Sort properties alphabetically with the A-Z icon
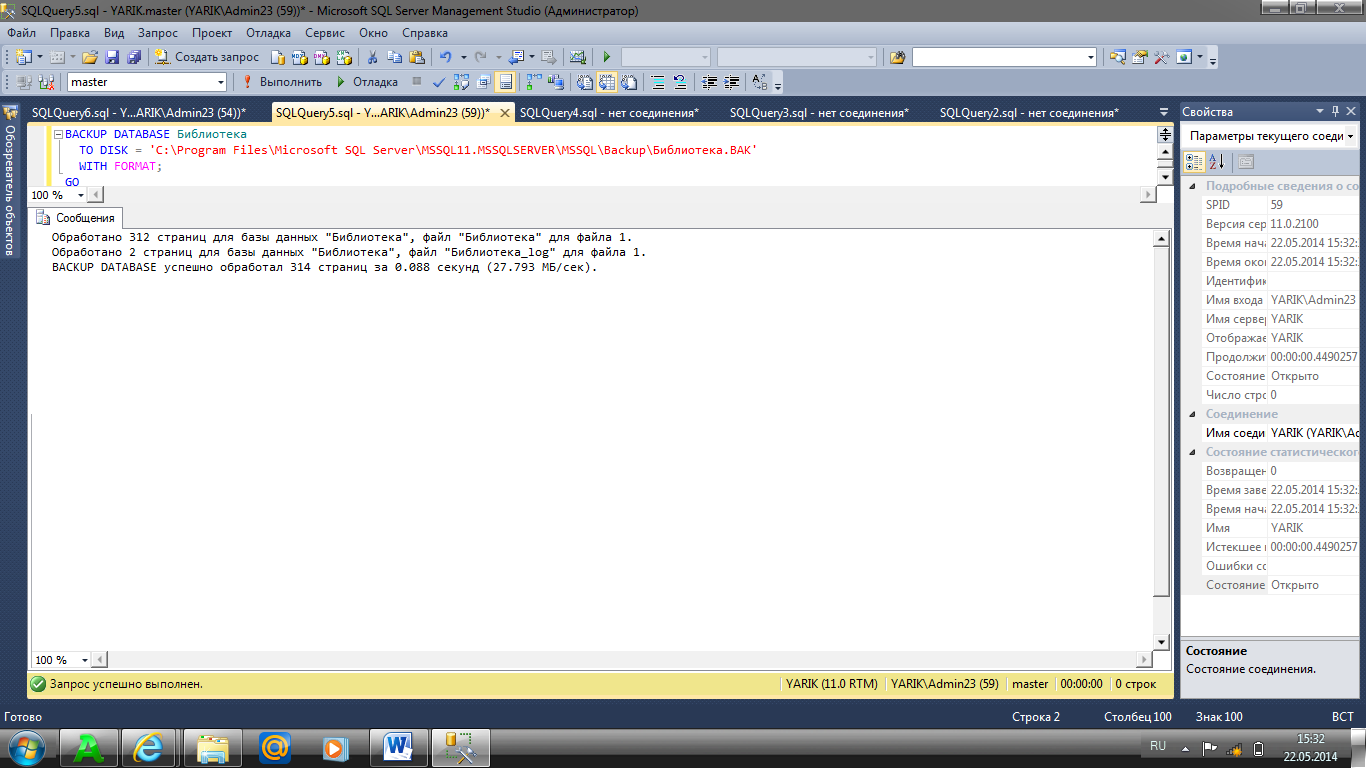Screen dimensions: 1366x768 (1217, 162)
